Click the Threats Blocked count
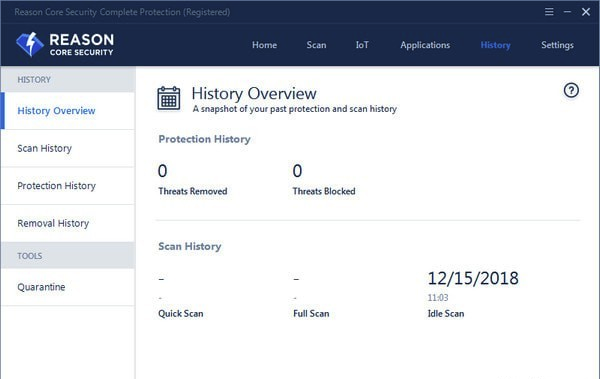The height and width of the screenshot is (379, 600). (297, 171)
